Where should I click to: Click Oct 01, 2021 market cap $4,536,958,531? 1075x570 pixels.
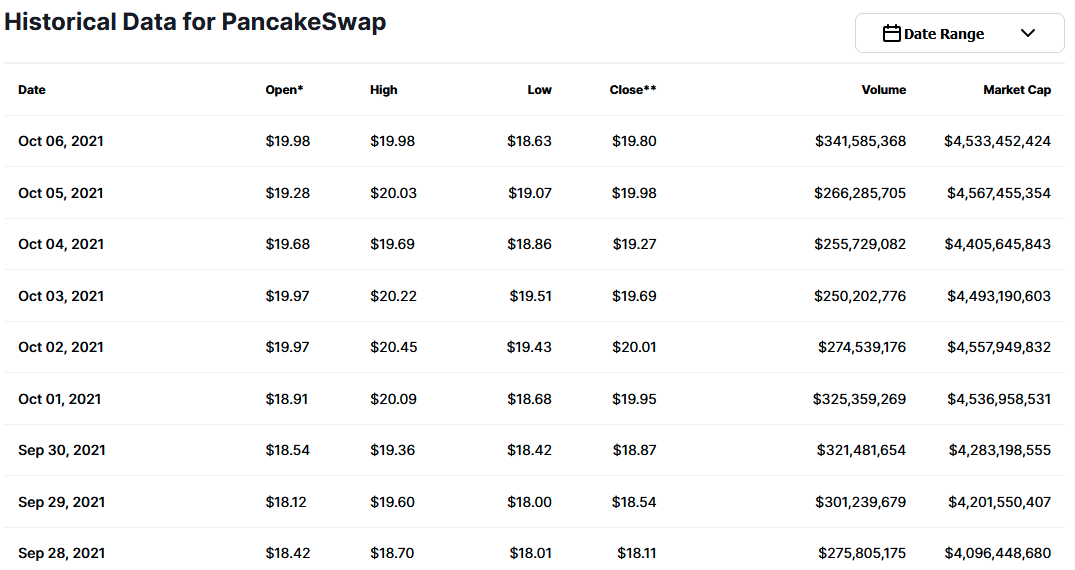(999, 399)
